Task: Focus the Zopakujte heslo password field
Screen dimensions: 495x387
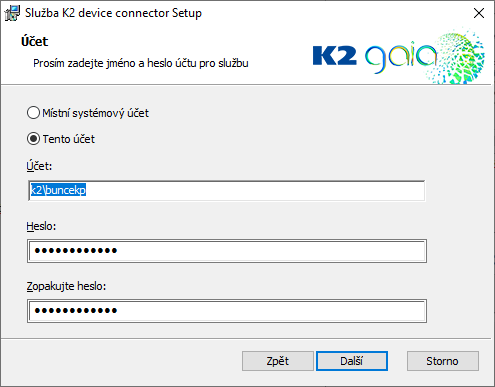Action: tap(227, 311)
